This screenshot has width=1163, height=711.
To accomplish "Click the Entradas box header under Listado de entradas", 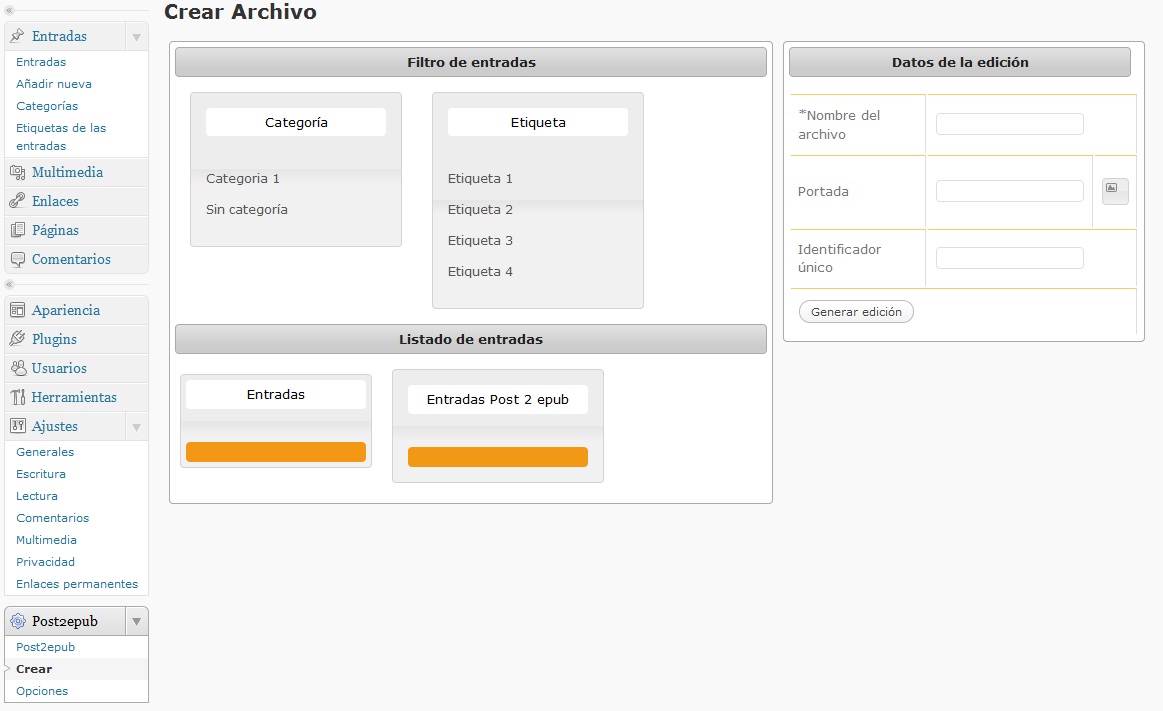I will pos(276,394).
